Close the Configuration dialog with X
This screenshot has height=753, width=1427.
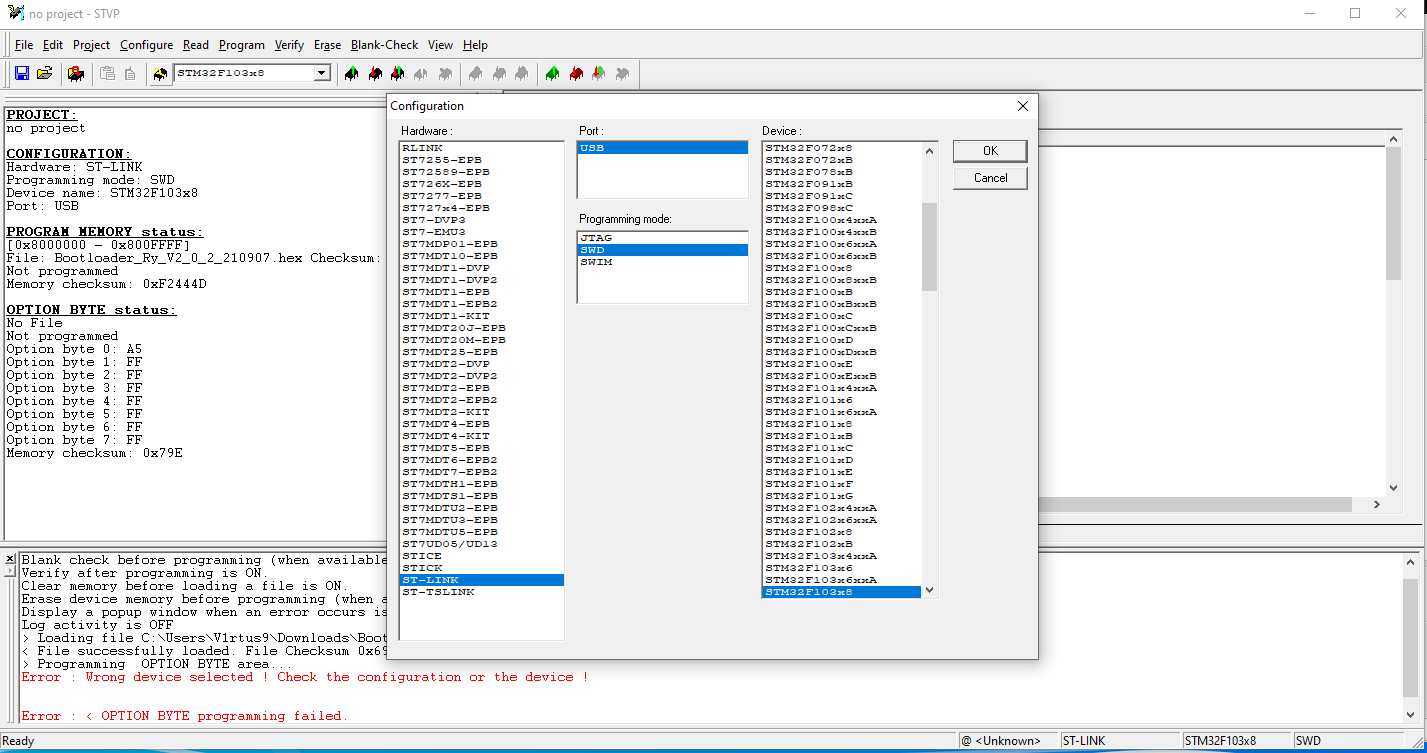pos(1022,106)
